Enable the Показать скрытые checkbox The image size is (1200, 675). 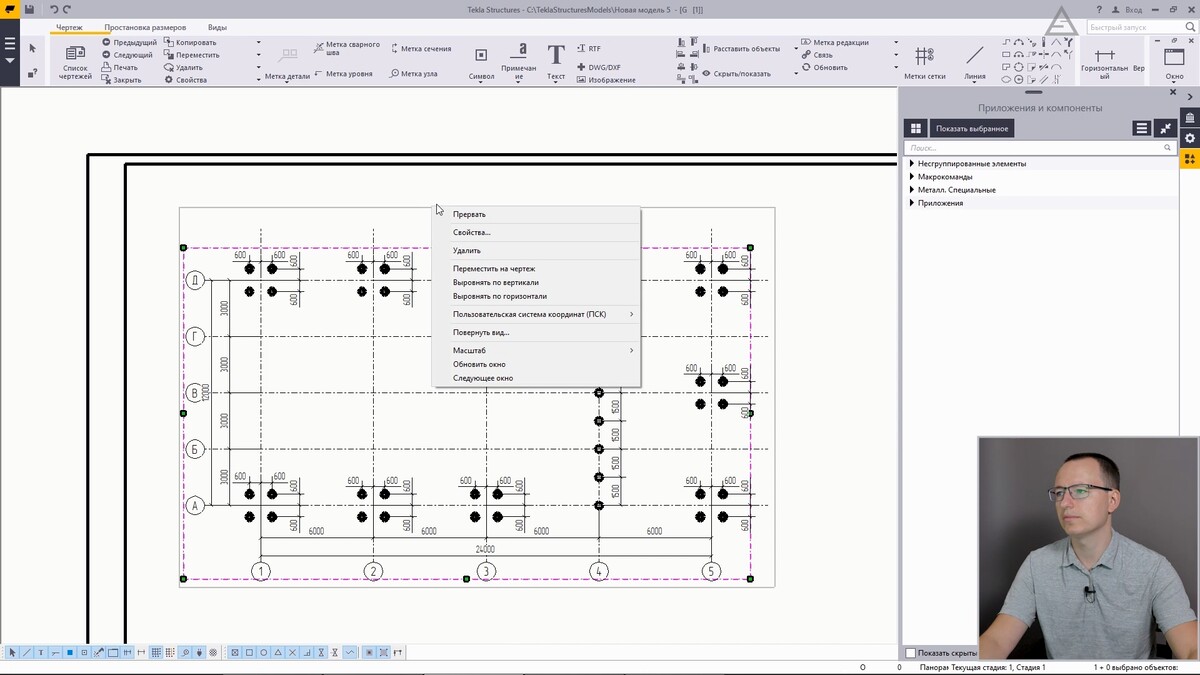click(910, 653)
